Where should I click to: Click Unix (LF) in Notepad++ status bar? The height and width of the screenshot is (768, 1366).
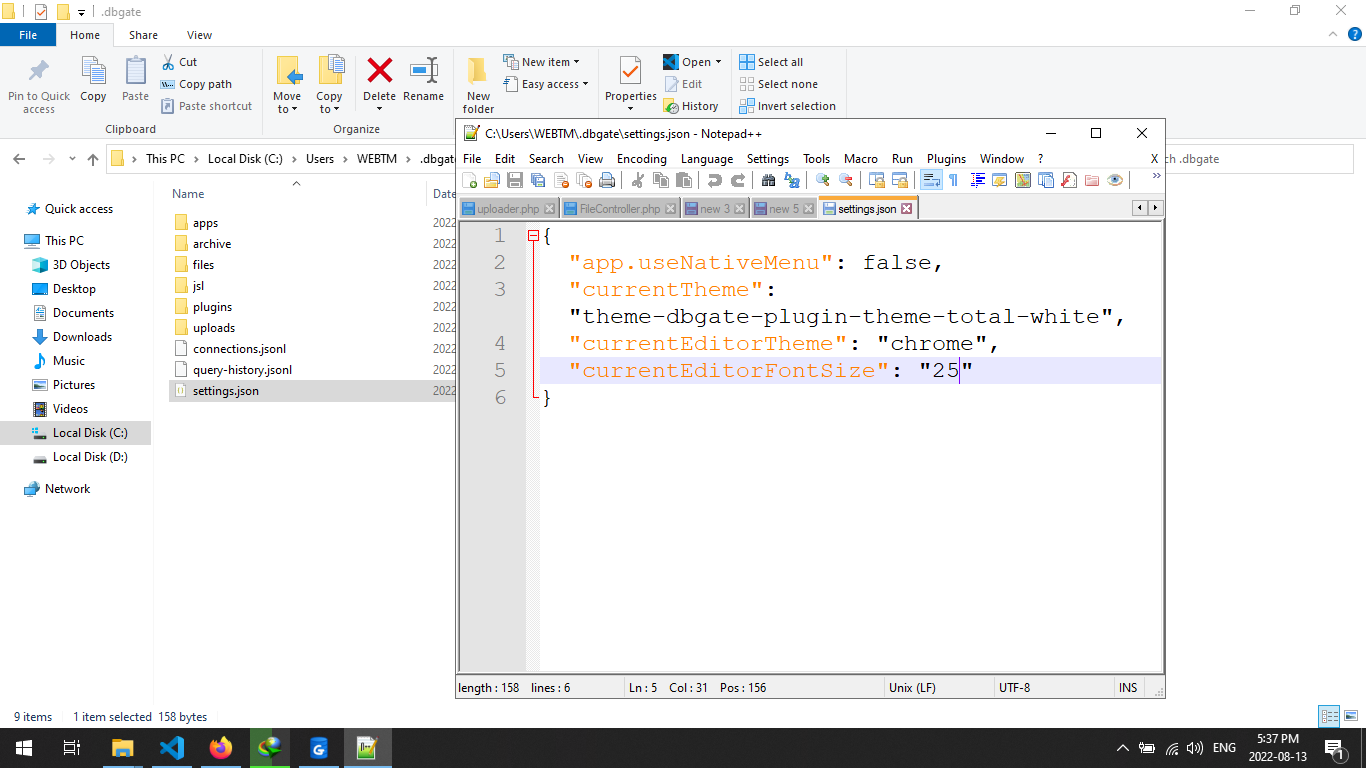tap(912, 688)
